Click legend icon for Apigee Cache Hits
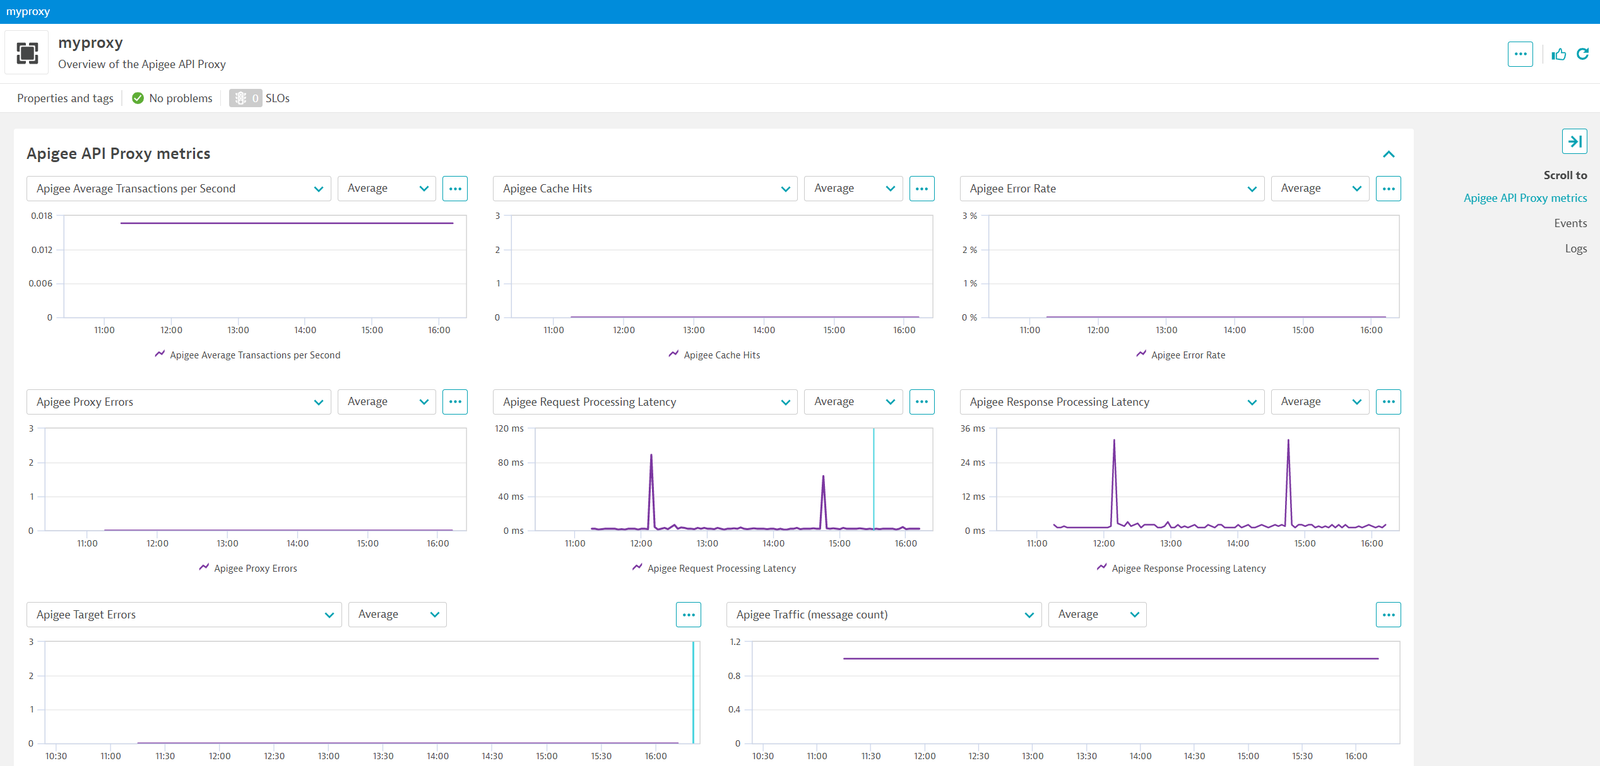The width and height of the screenshot is (1600, 766). [674, 354]
